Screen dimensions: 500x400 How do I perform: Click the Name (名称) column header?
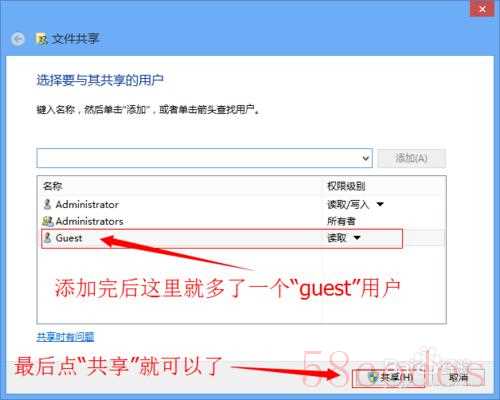[53, 186]
